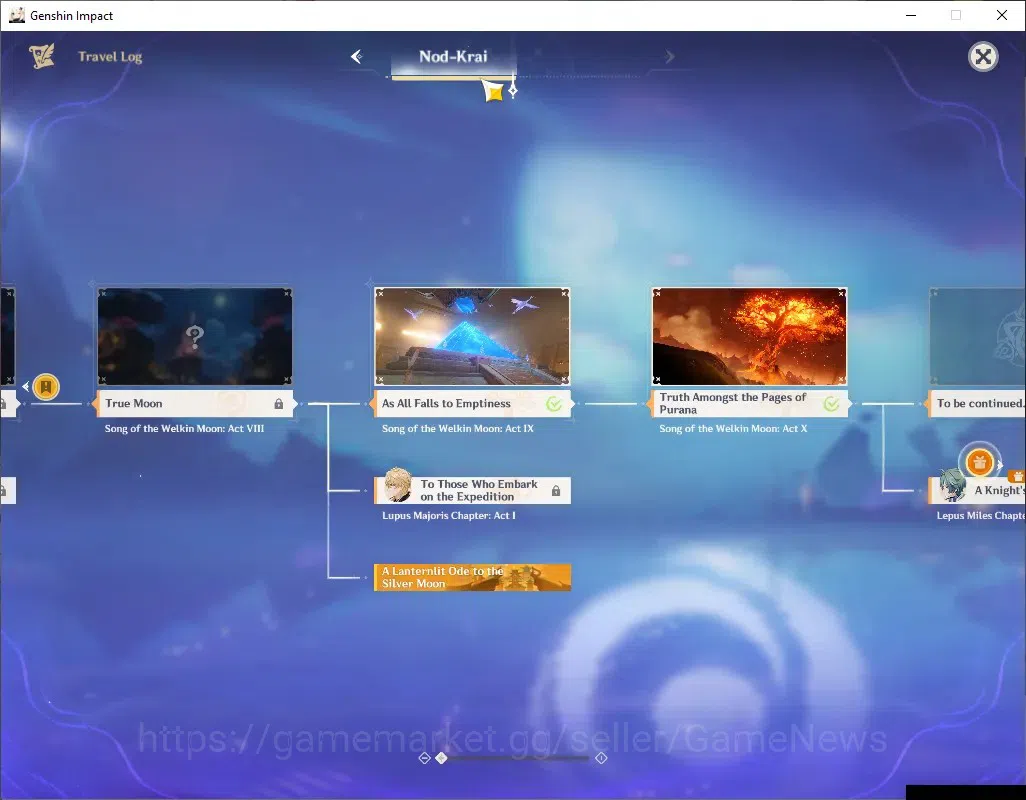Go to next region with right arrow

[669, 57]
